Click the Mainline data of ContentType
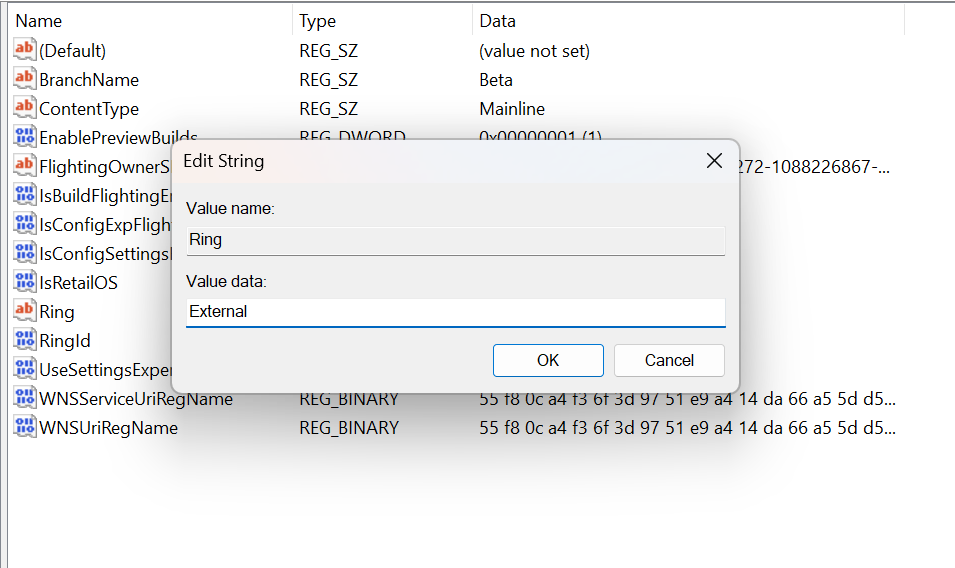 (x=512, y=108)
